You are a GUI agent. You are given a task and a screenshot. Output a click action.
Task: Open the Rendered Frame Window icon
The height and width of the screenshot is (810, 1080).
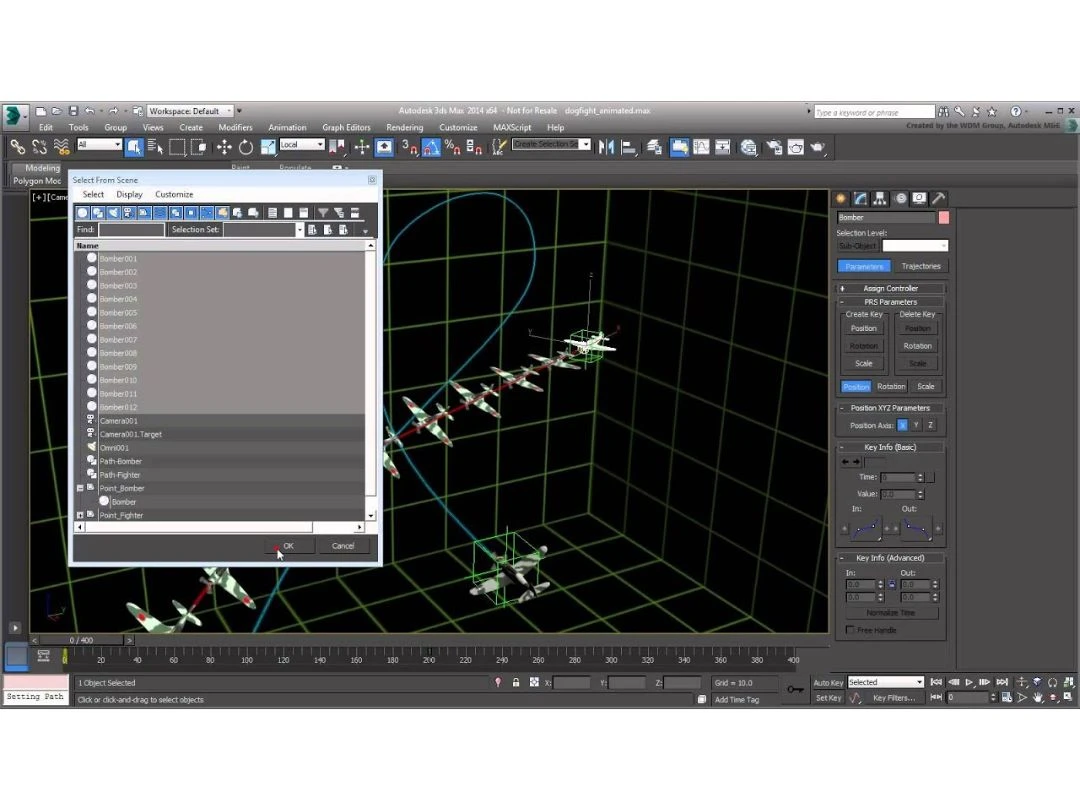[x=796, y=147]
